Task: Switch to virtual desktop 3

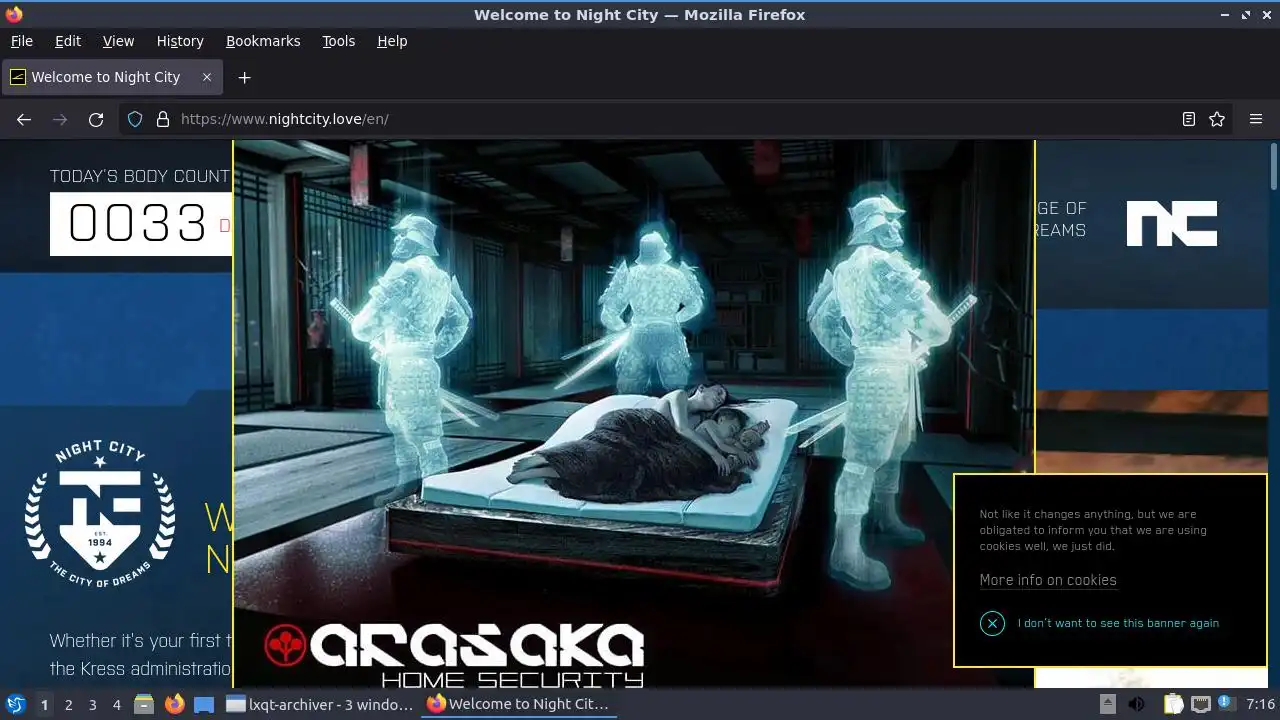Action: (x=92, y=705)
